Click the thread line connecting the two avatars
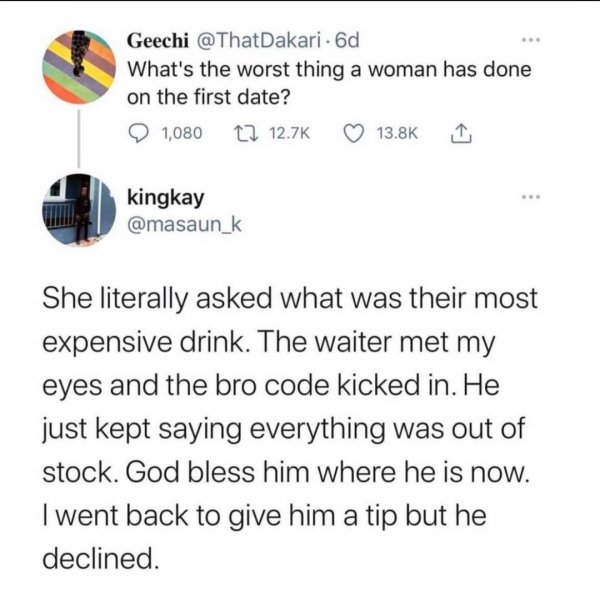The height and width of the screenshot is (598, 600). pyautogui.click(x=80, y=138)
